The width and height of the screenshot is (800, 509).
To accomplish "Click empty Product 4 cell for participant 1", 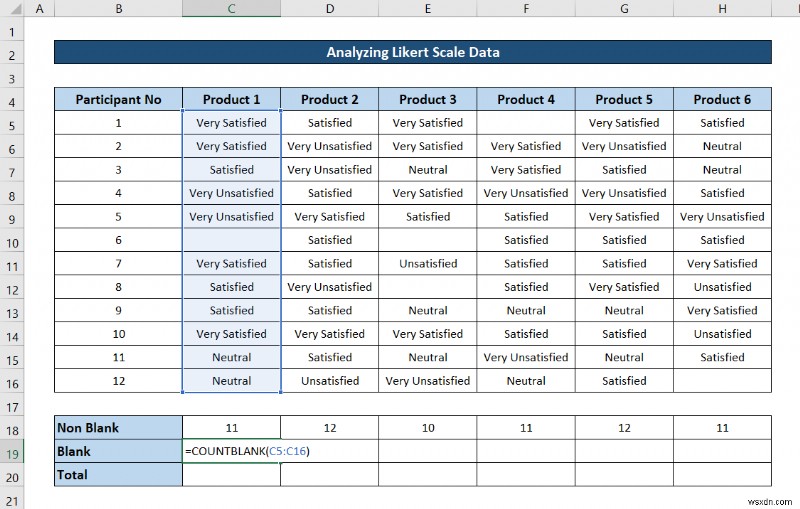I will [x=526, y=122].
